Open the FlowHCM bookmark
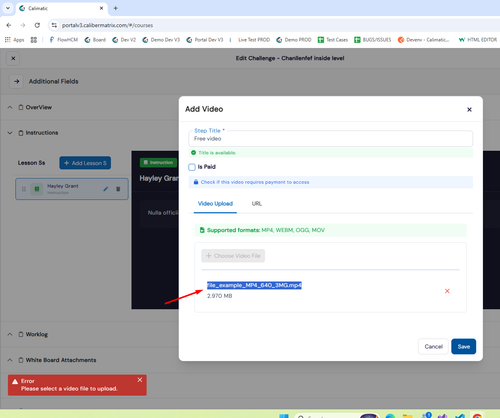The height and width of the screenshot is (418, 500). (x=63, y=40)
